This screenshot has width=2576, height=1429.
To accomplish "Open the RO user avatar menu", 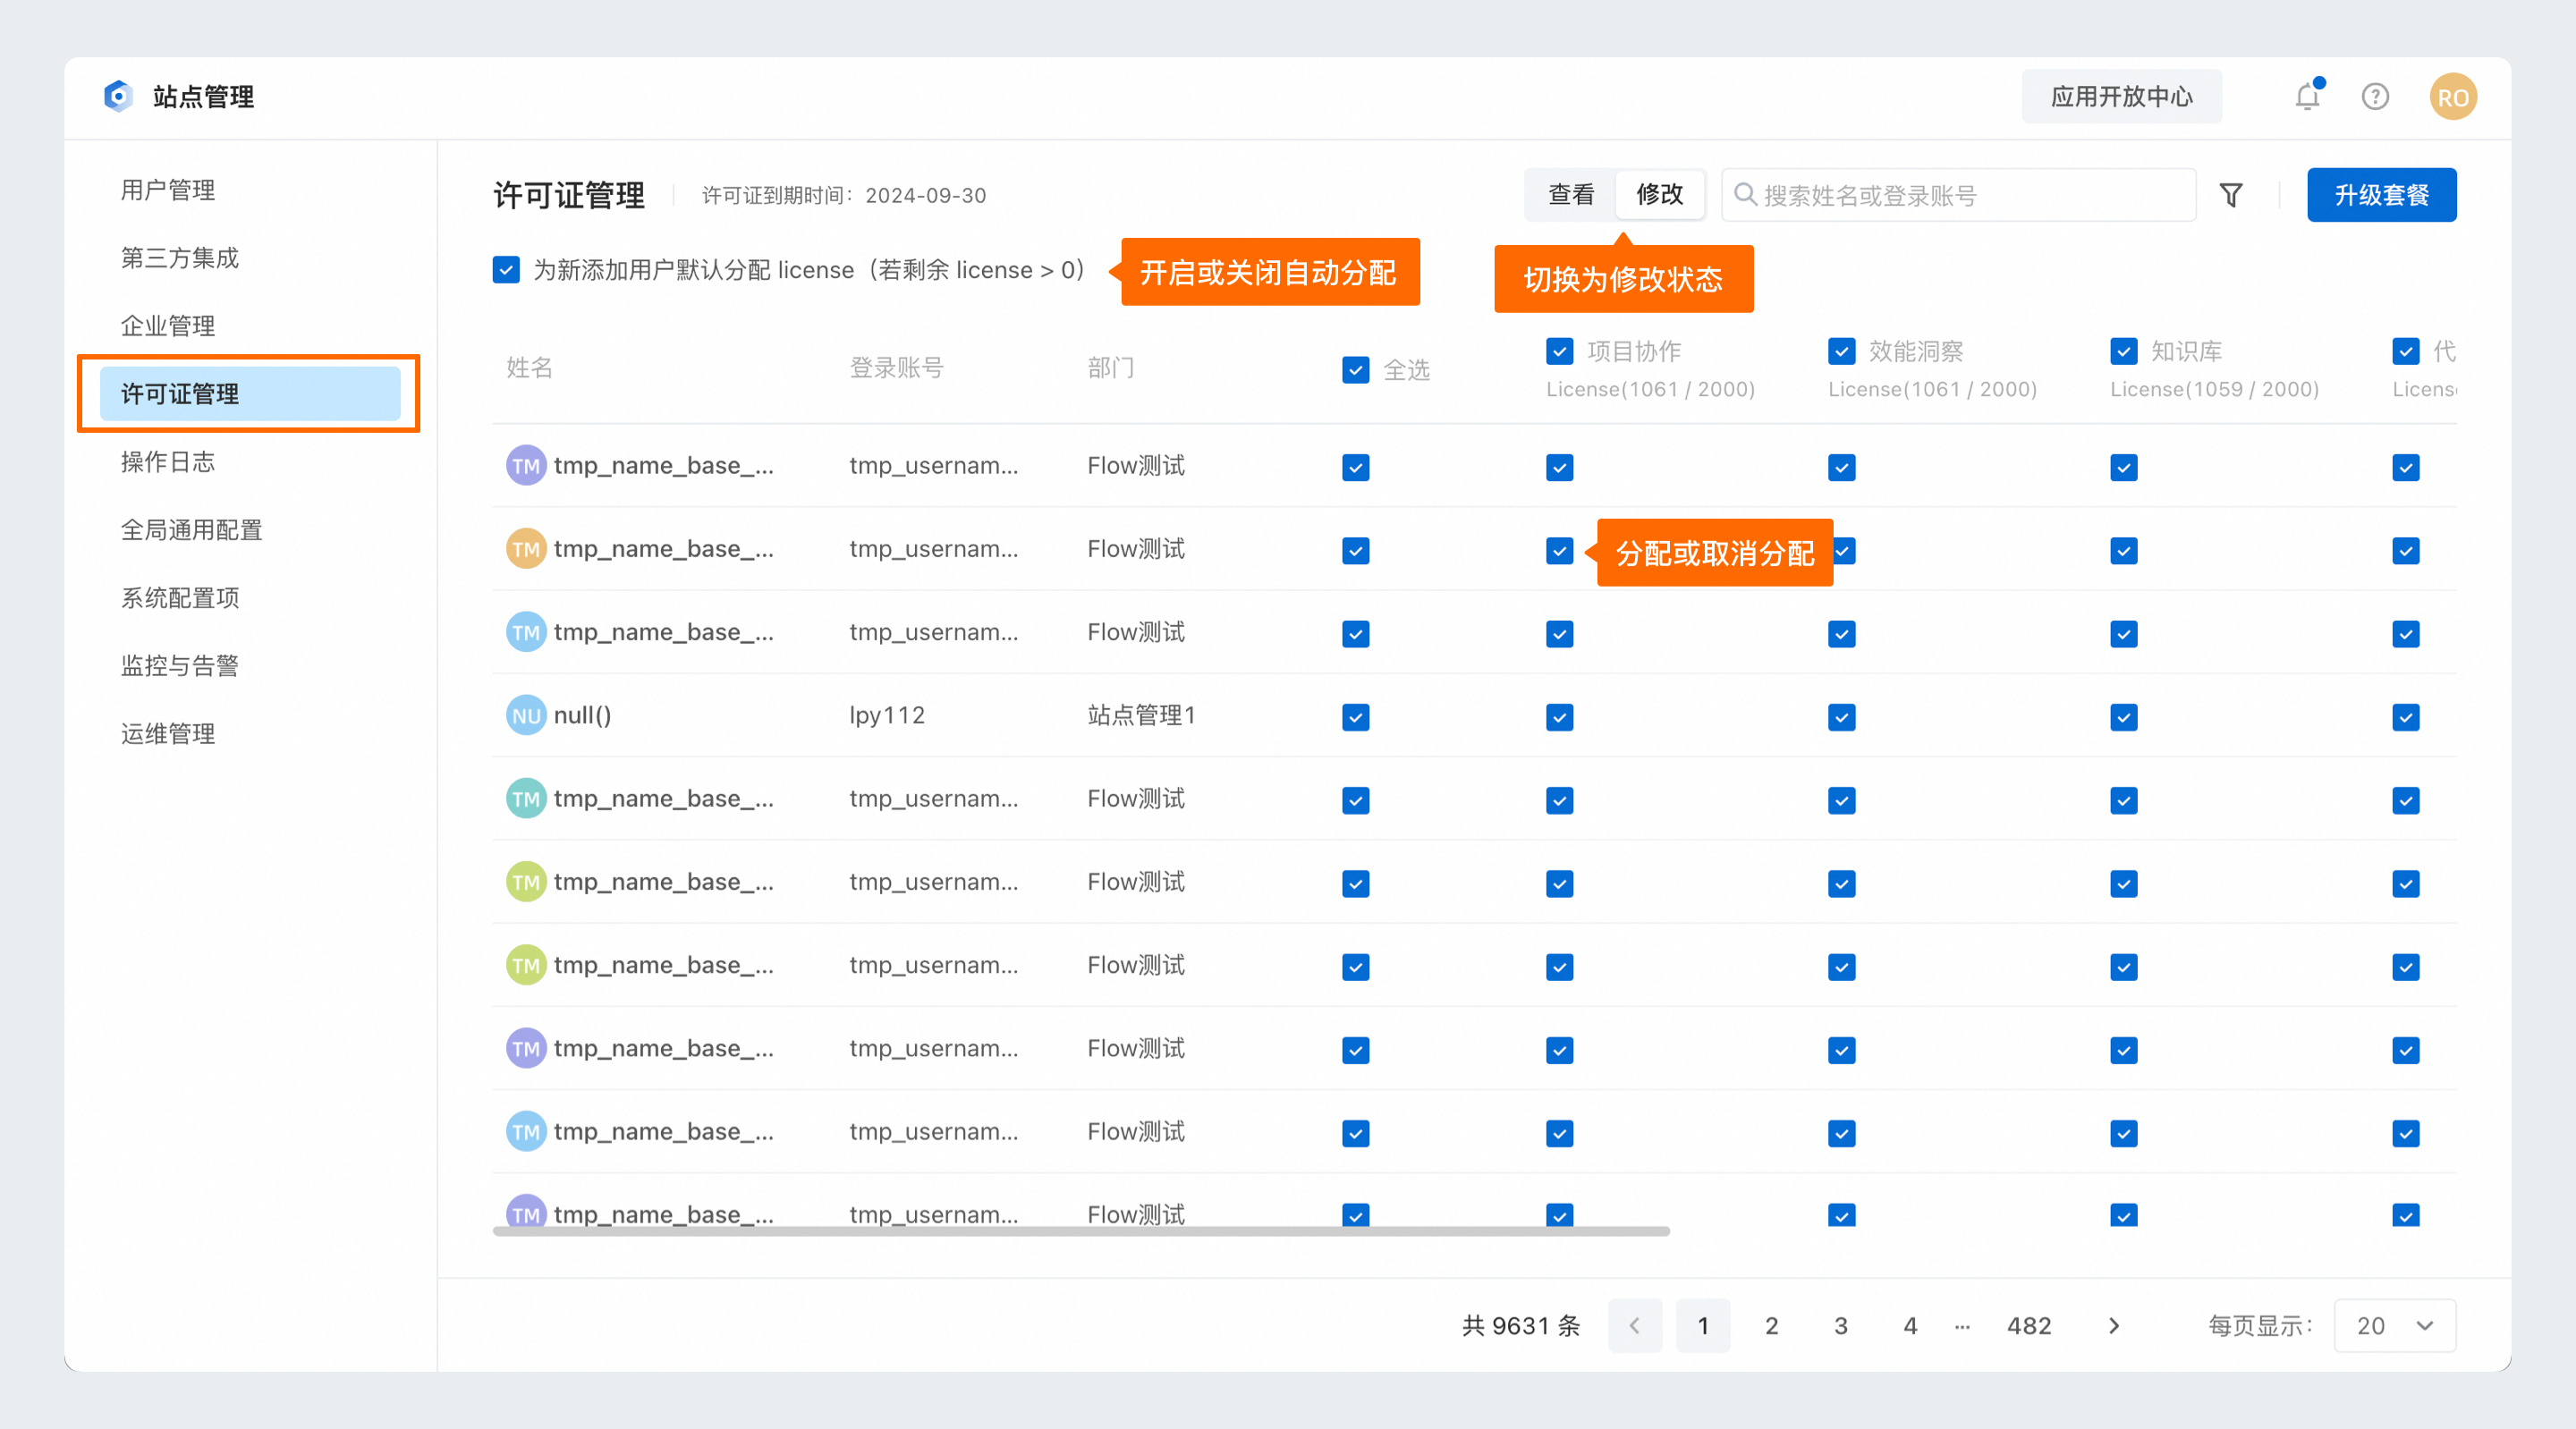I will (2453, 97).
